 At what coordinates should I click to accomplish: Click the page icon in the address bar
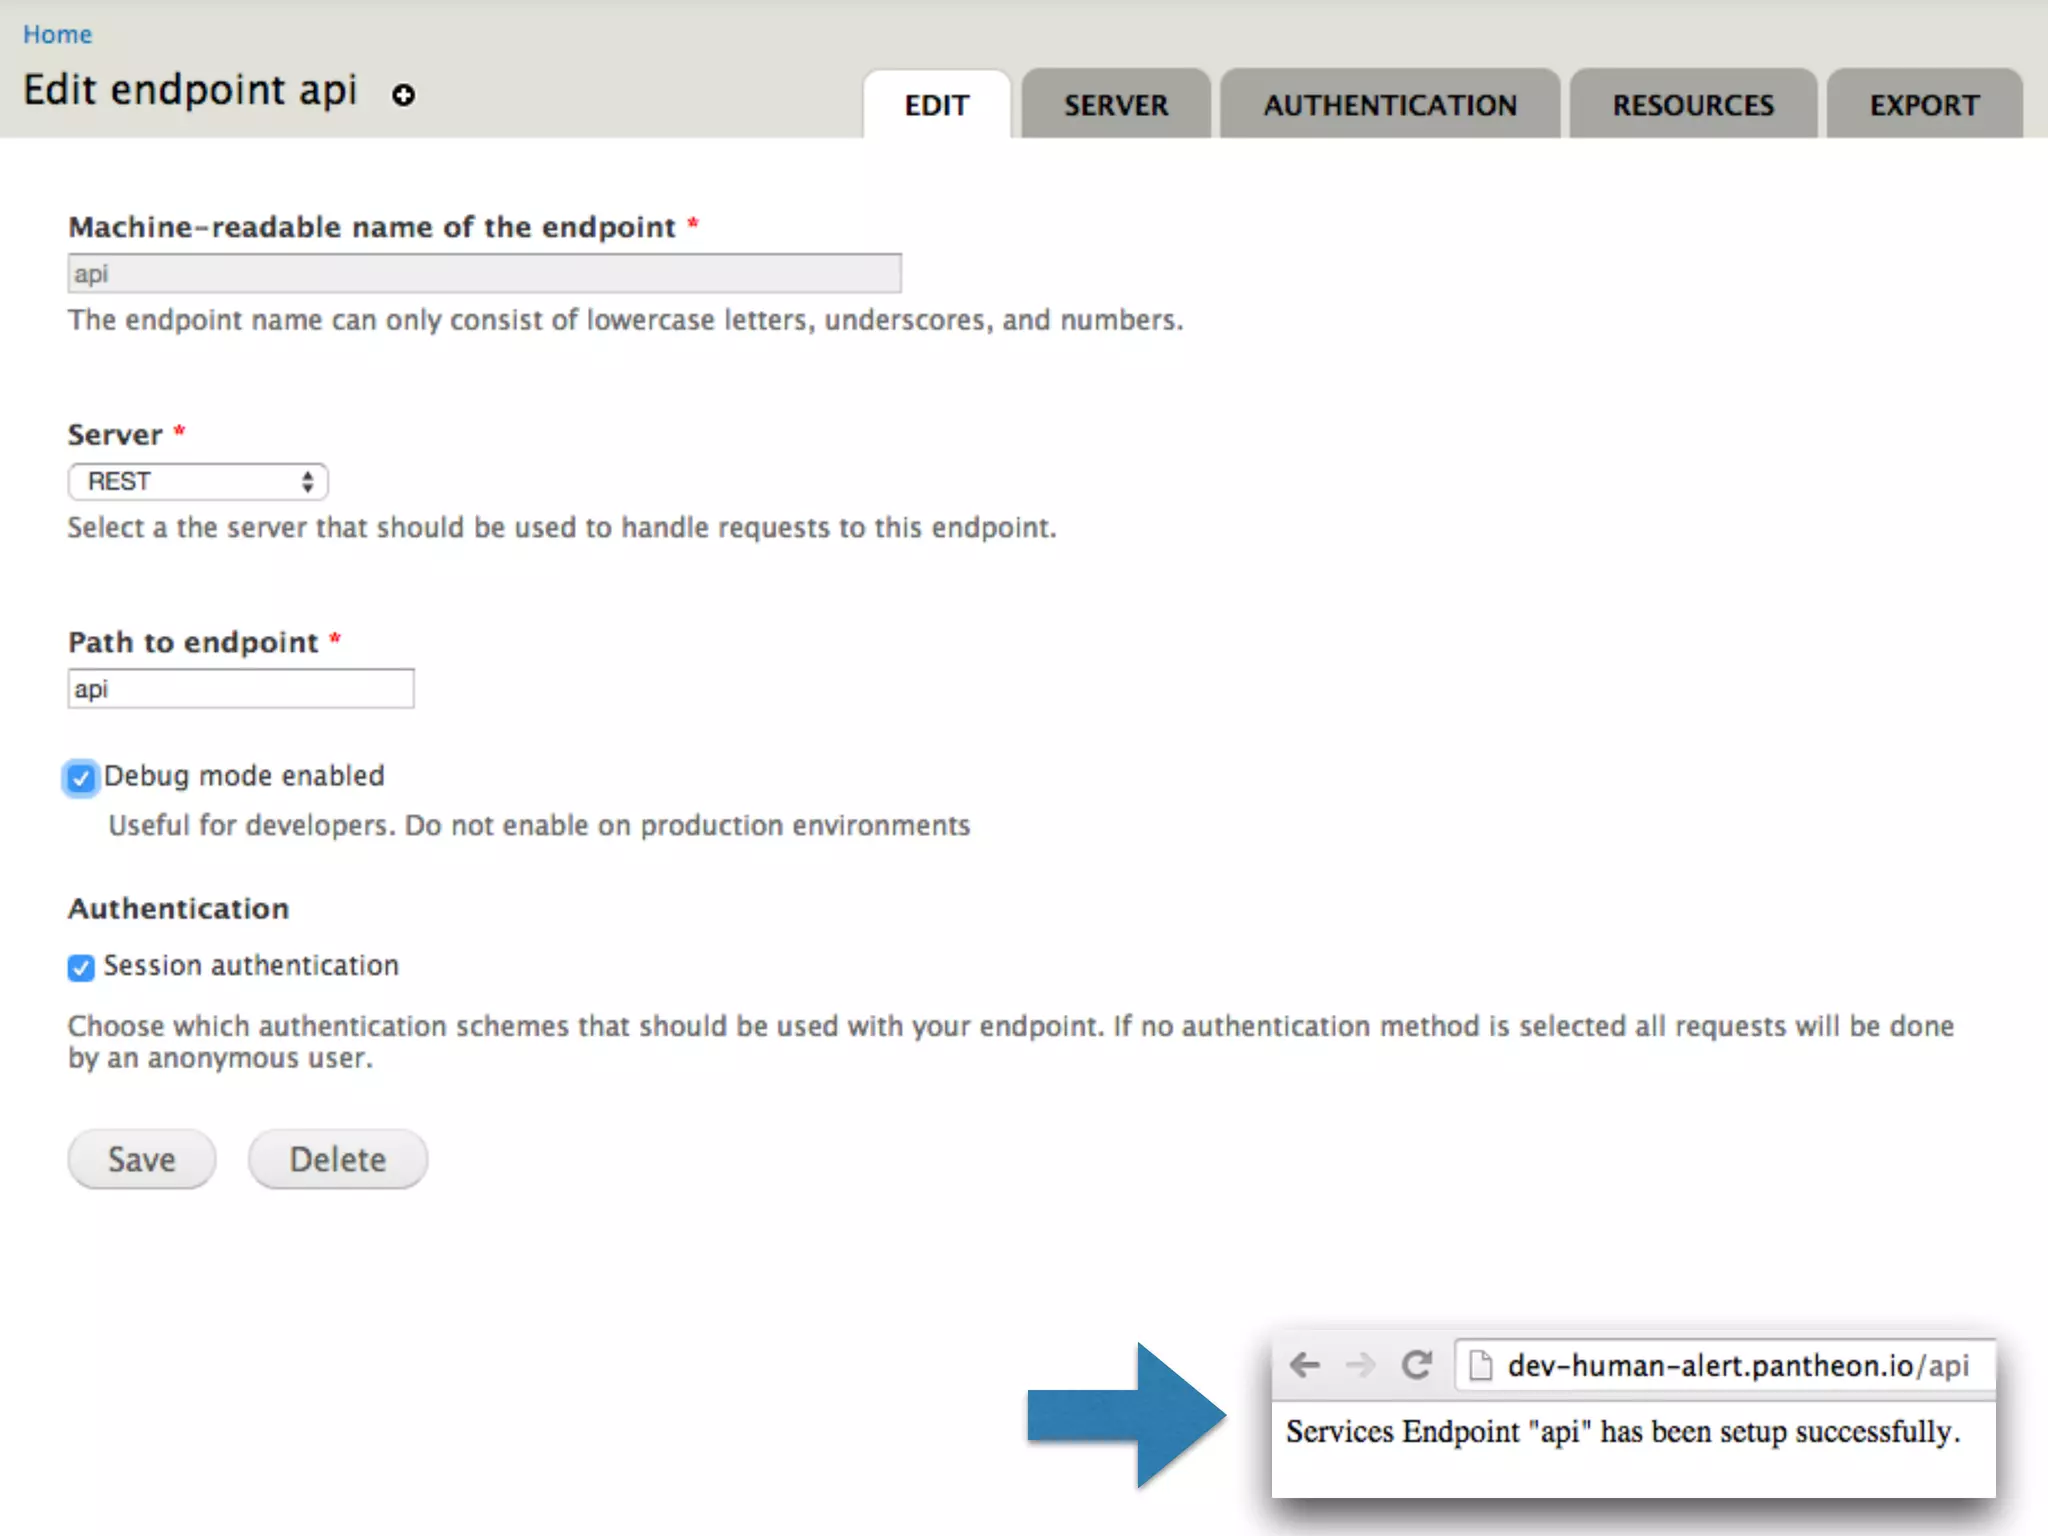pyautogui.click(x=1481, y=1365)
